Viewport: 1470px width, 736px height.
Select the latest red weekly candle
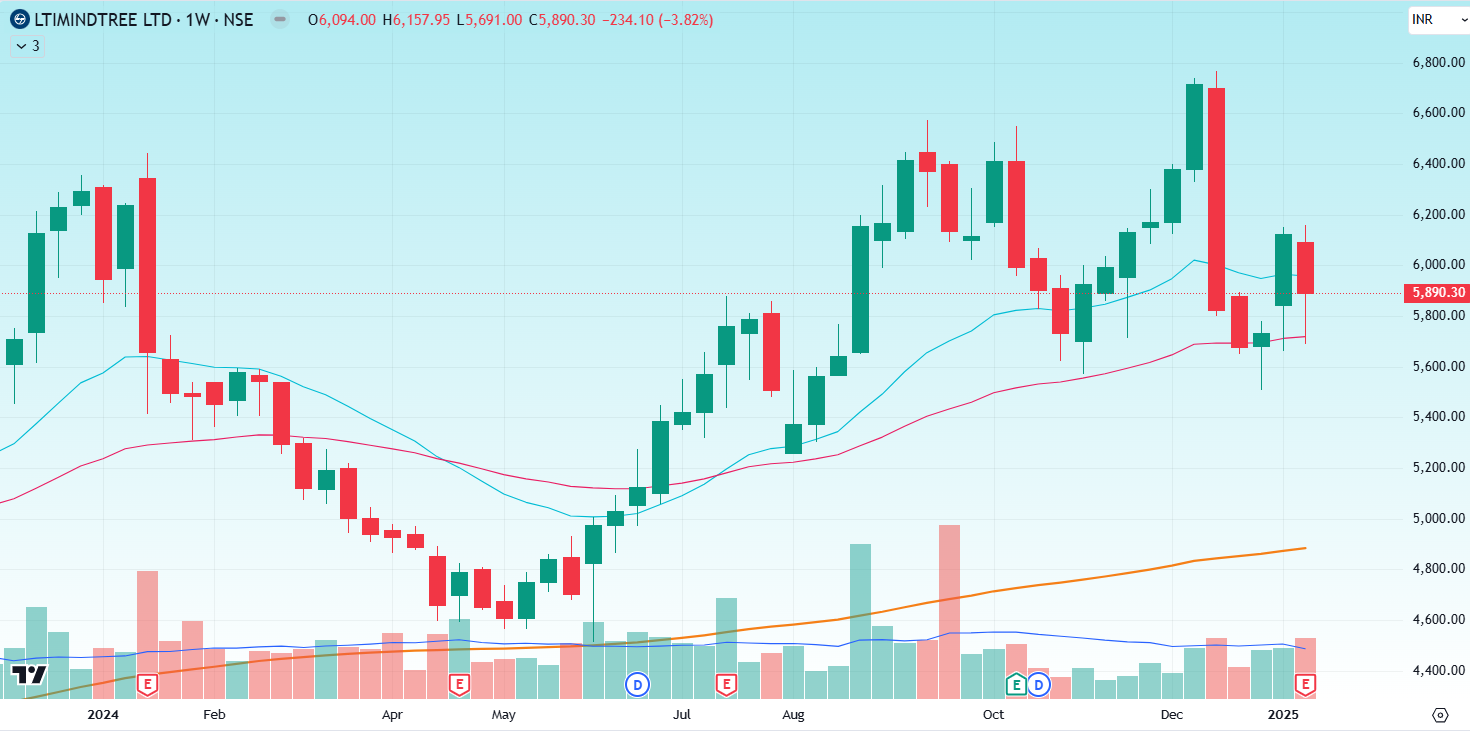(1305, 268)
